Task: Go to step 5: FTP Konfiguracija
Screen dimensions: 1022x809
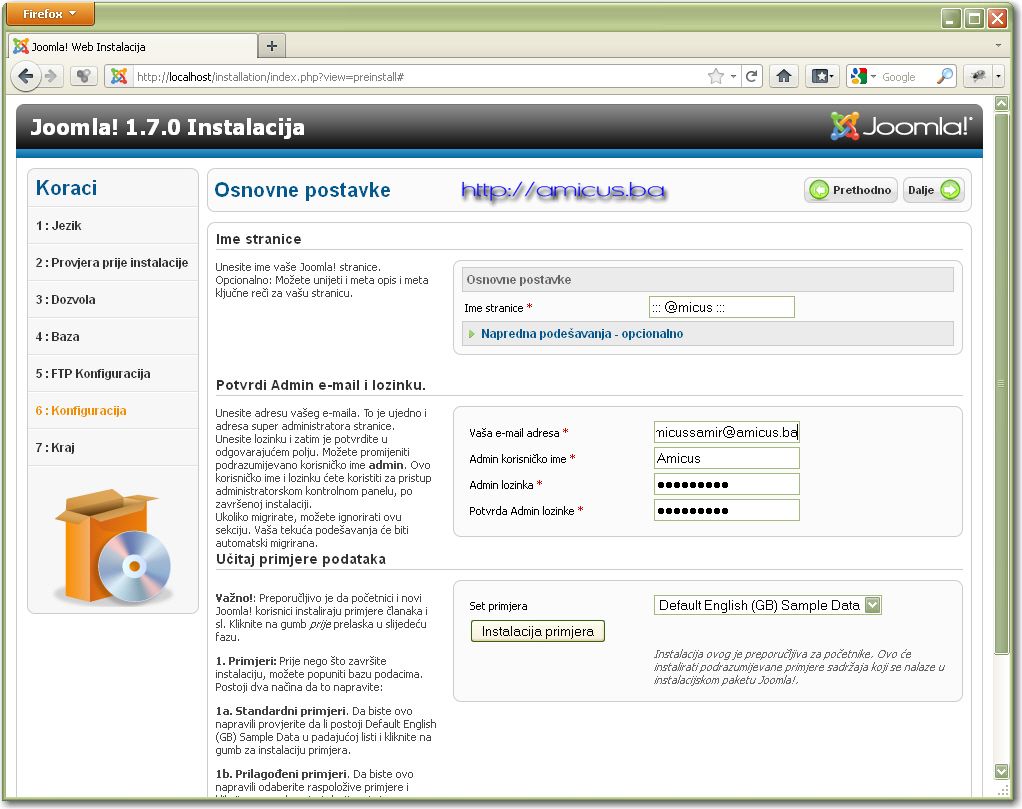Action: 93,374
